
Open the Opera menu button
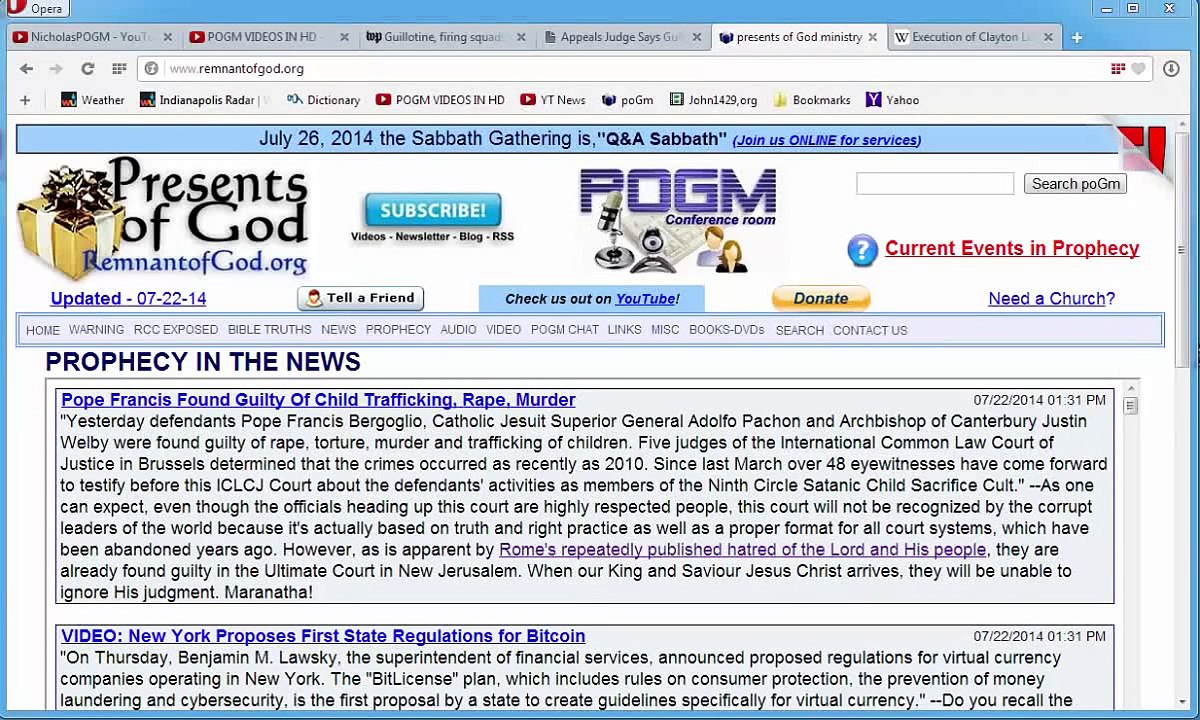point(35,8)
